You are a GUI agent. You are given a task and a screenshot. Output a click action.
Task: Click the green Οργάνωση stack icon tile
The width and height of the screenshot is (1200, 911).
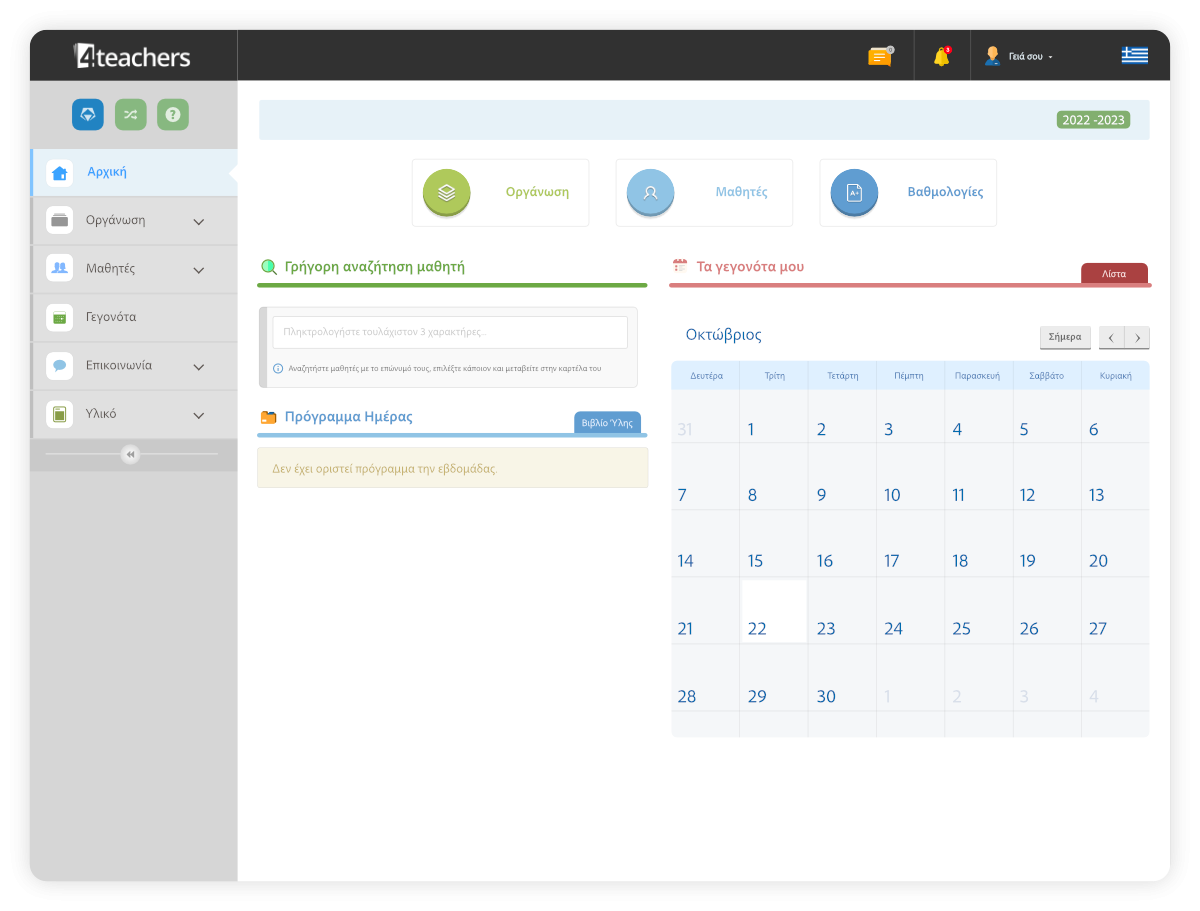[x=447, y=193]
